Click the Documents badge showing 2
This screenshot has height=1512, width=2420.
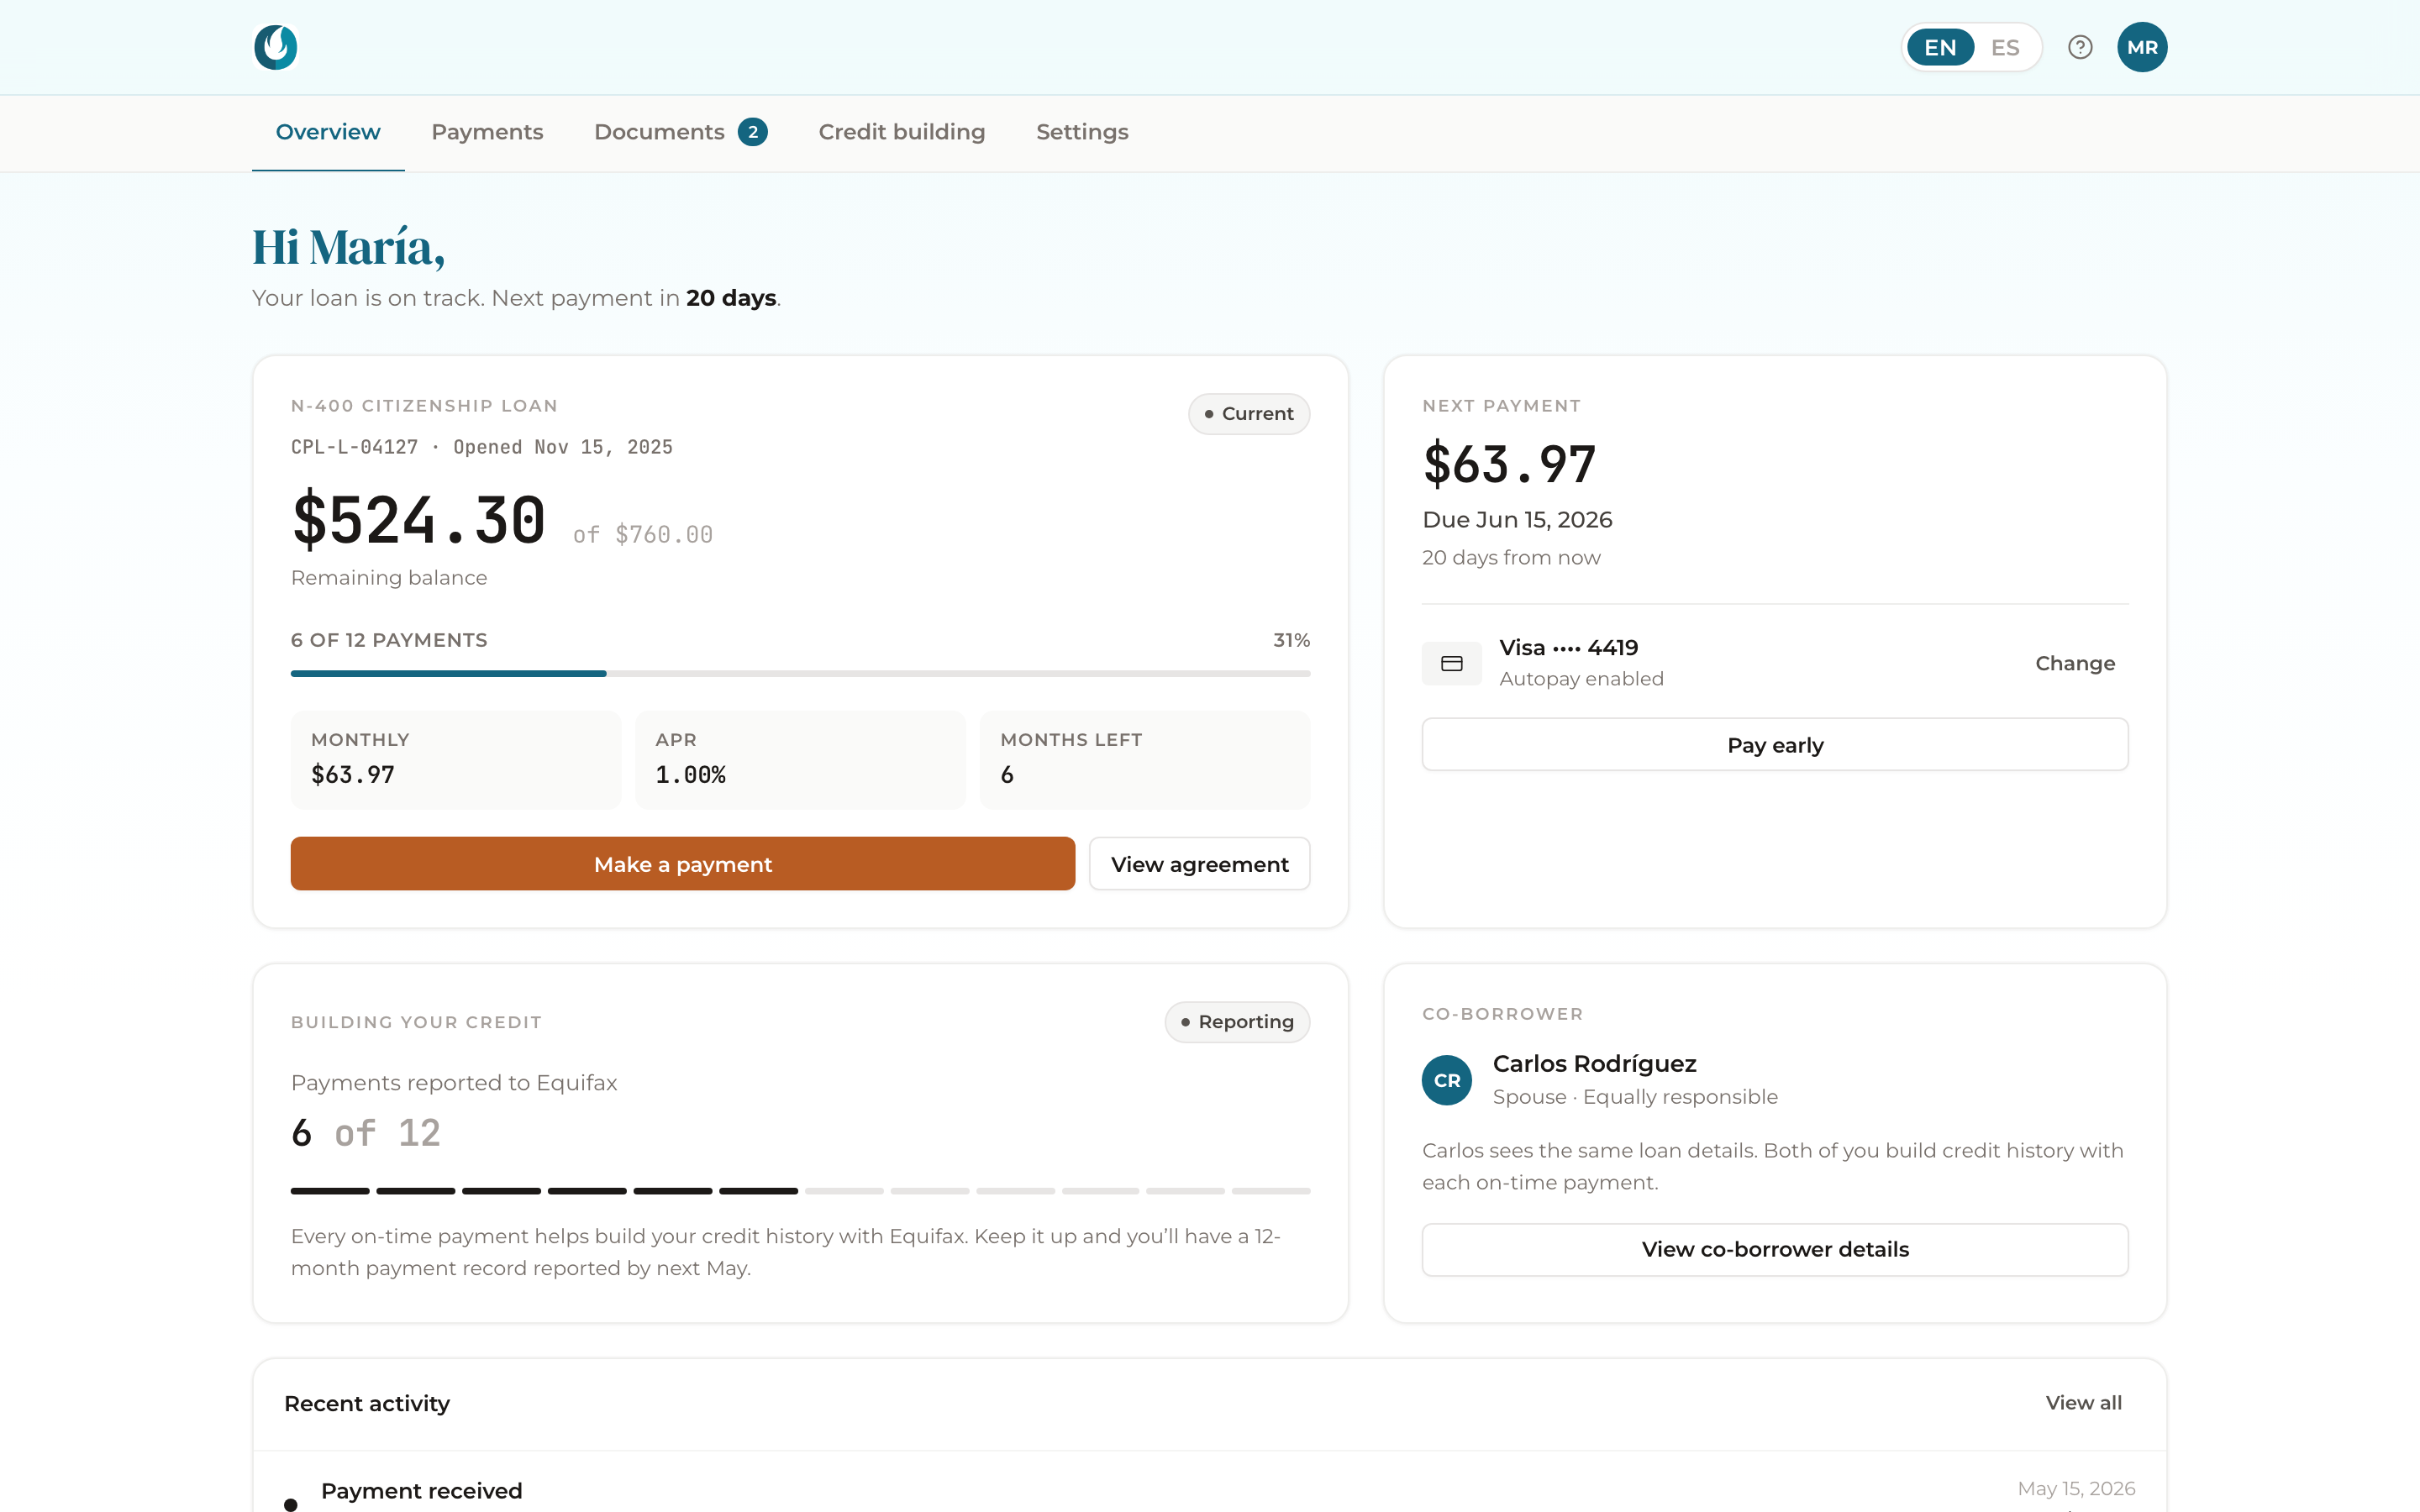coord(753,132)
